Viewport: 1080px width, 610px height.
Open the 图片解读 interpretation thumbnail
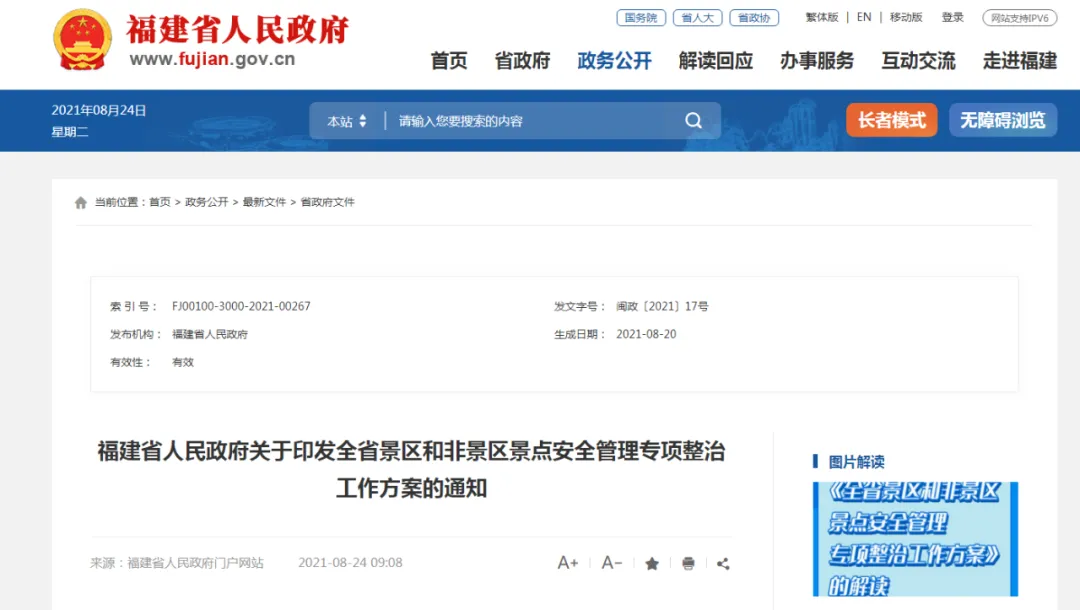pyautogui.click(x=915, y=539)
